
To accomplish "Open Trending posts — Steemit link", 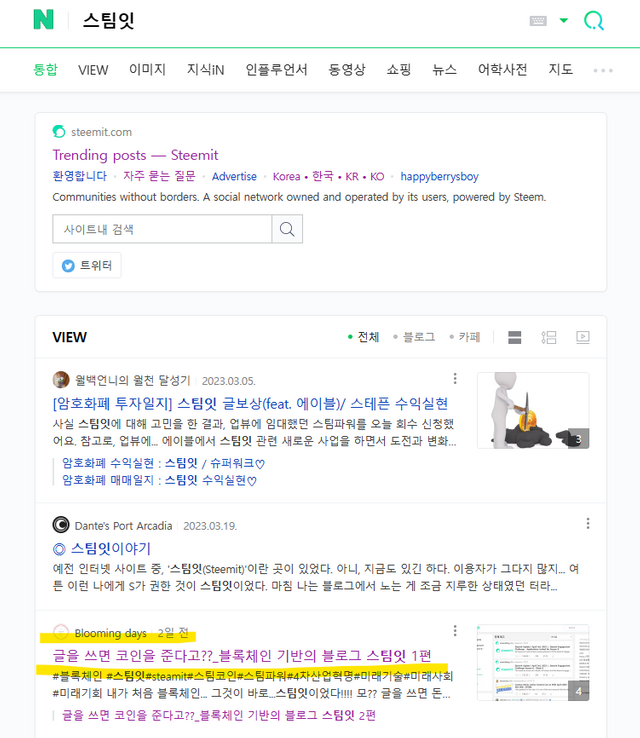I will (x=136, y=155).
